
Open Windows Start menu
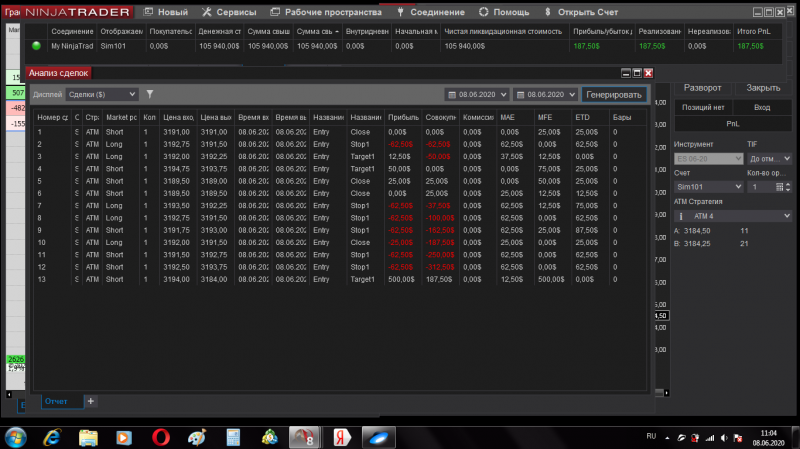[x=16, y=438]
